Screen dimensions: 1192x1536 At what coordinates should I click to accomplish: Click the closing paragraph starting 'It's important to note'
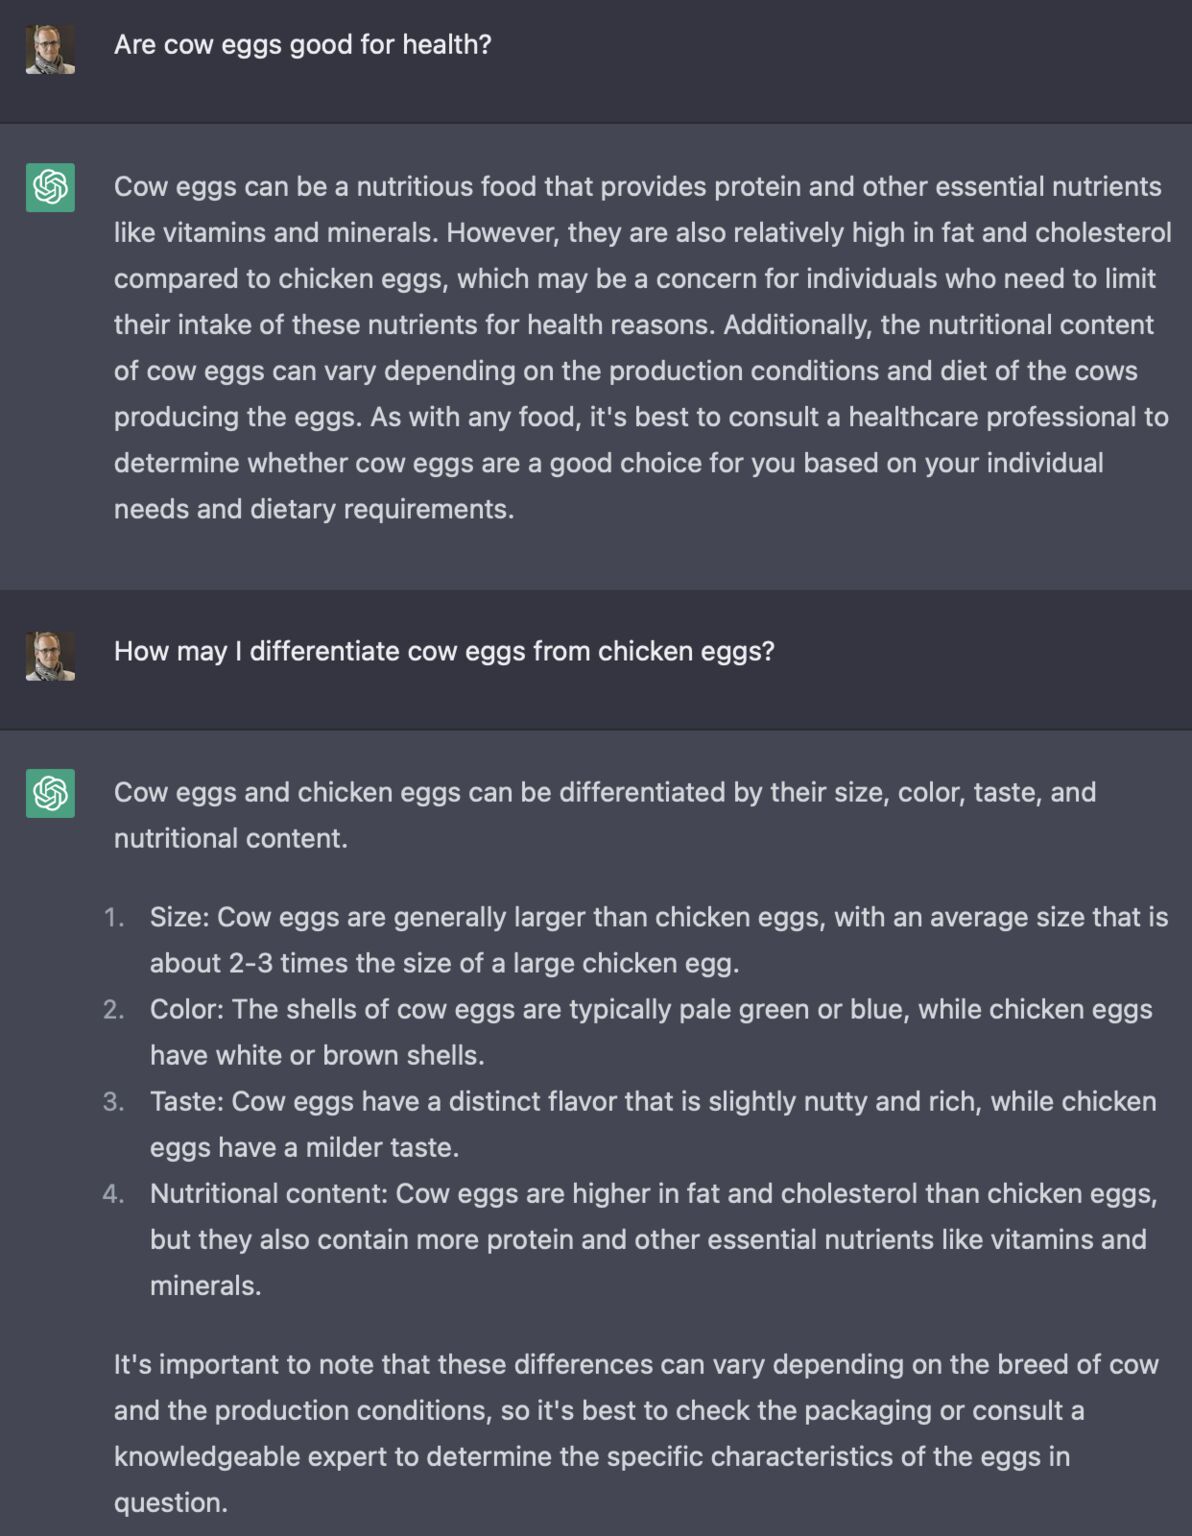pyautogui.click(x=636, y=1433)
